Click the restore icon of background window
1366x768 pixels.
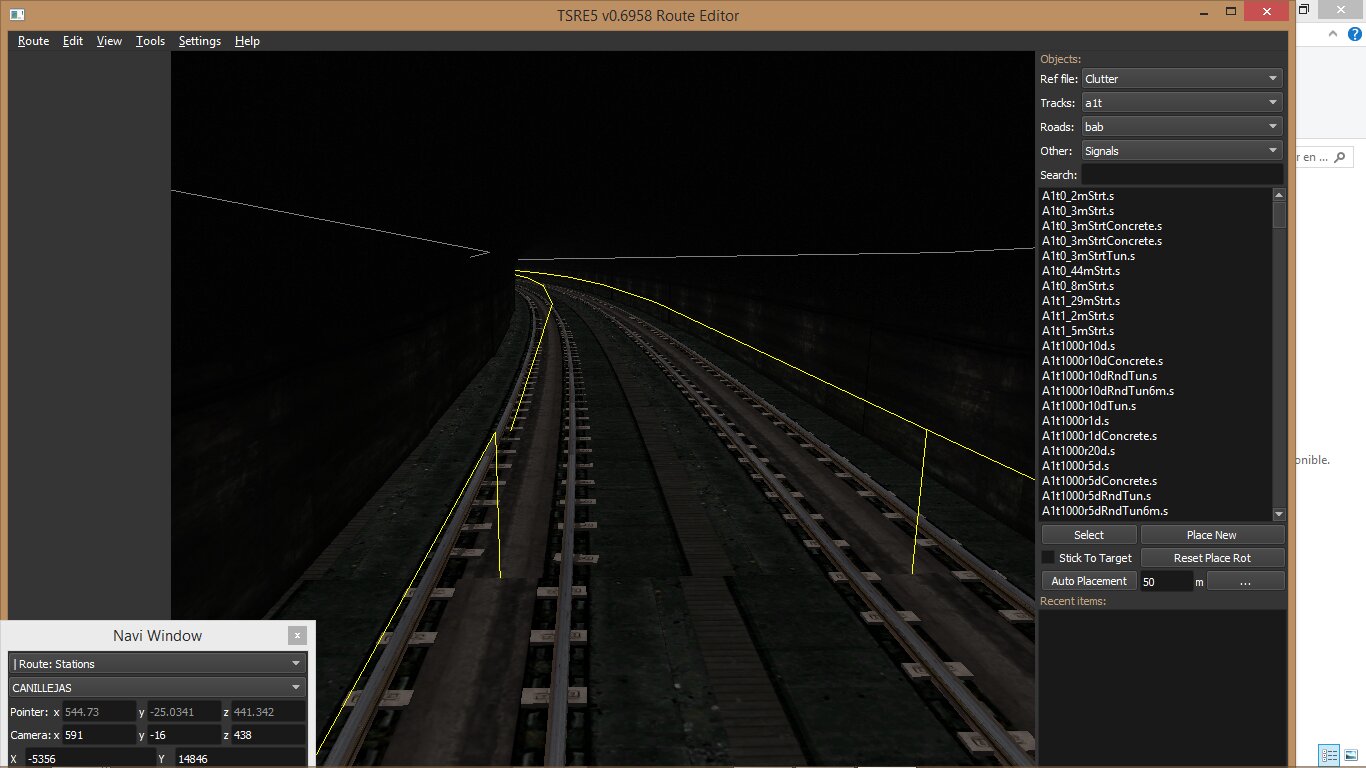[x=1304, y=10]
